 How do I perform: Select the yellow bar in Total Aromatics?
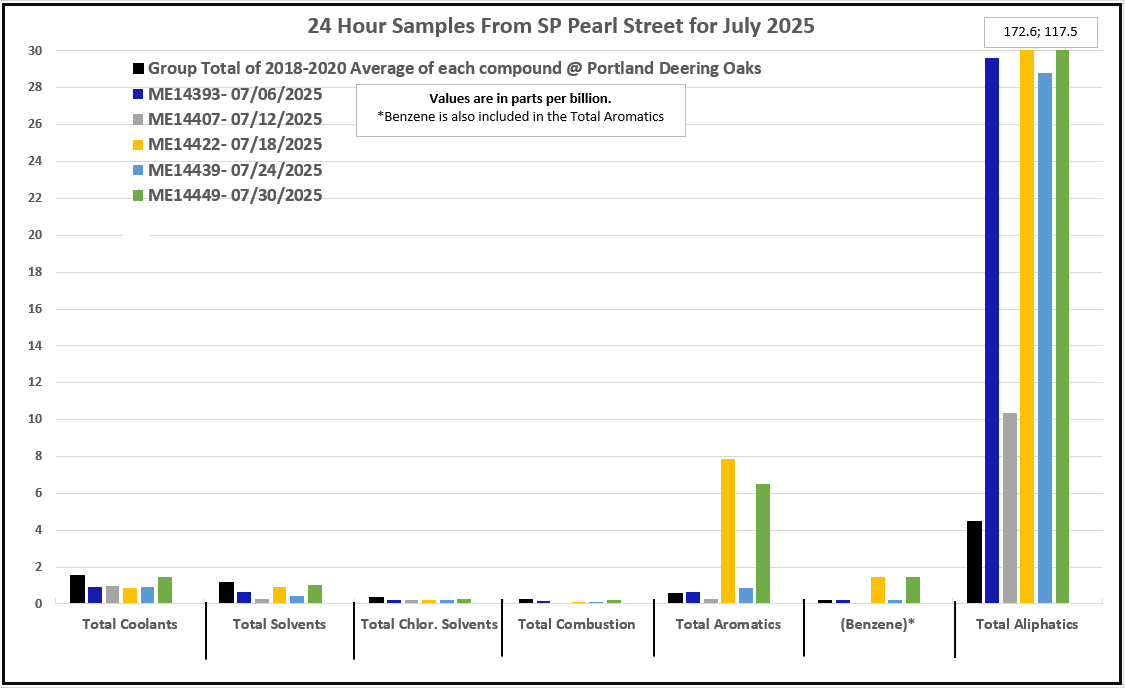point(728,531)
